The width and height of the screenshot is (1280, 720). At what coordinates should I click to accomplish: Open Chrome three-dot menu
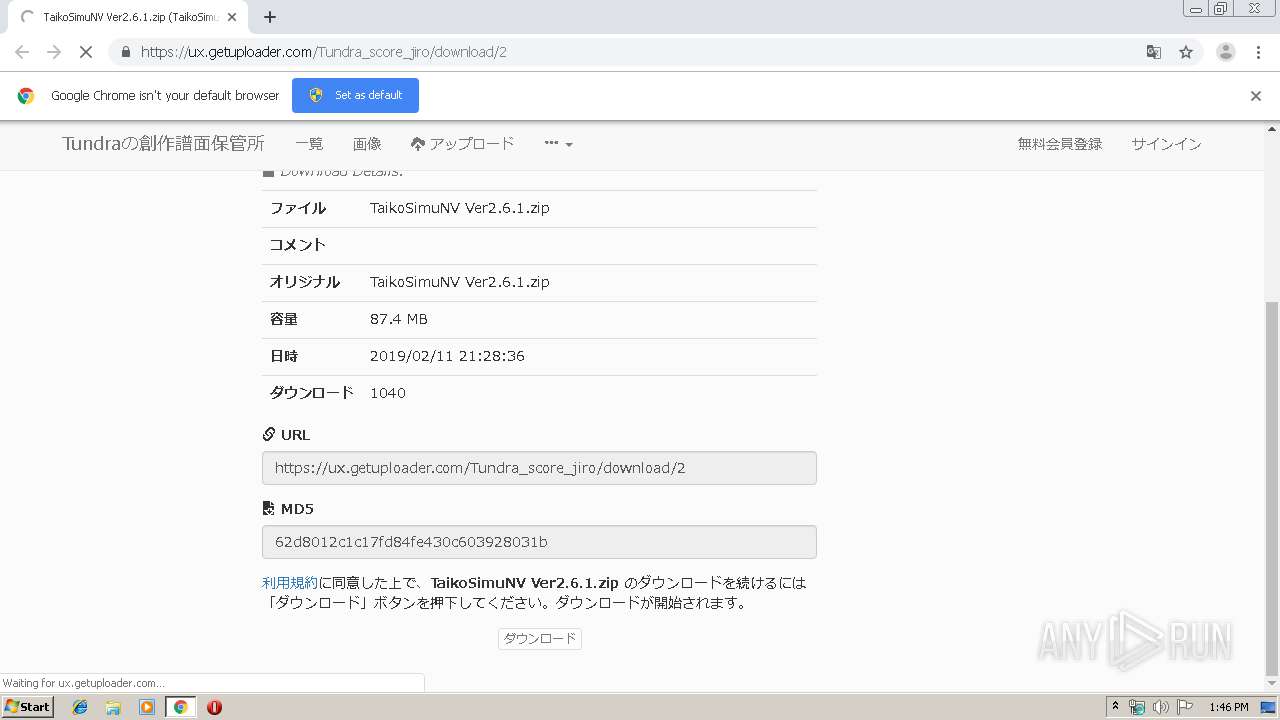[x=1258, y=52]
